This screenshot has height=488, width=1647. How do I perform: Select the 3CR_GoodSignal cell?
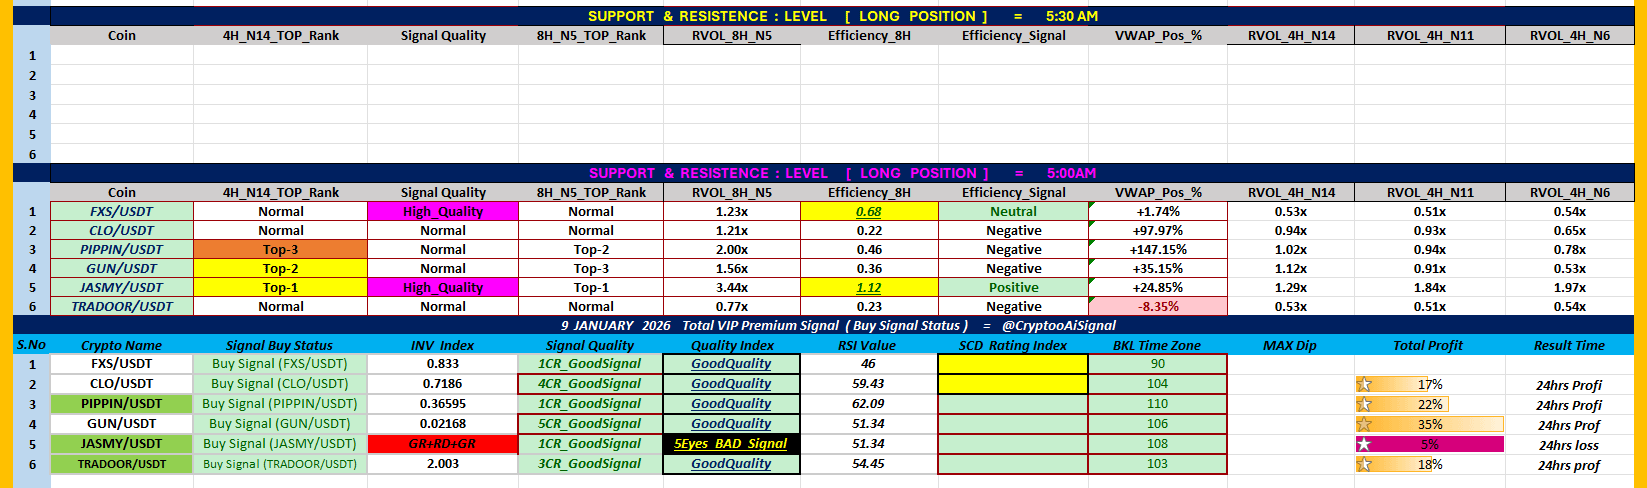pyautogui.click(x=590, y=464)
